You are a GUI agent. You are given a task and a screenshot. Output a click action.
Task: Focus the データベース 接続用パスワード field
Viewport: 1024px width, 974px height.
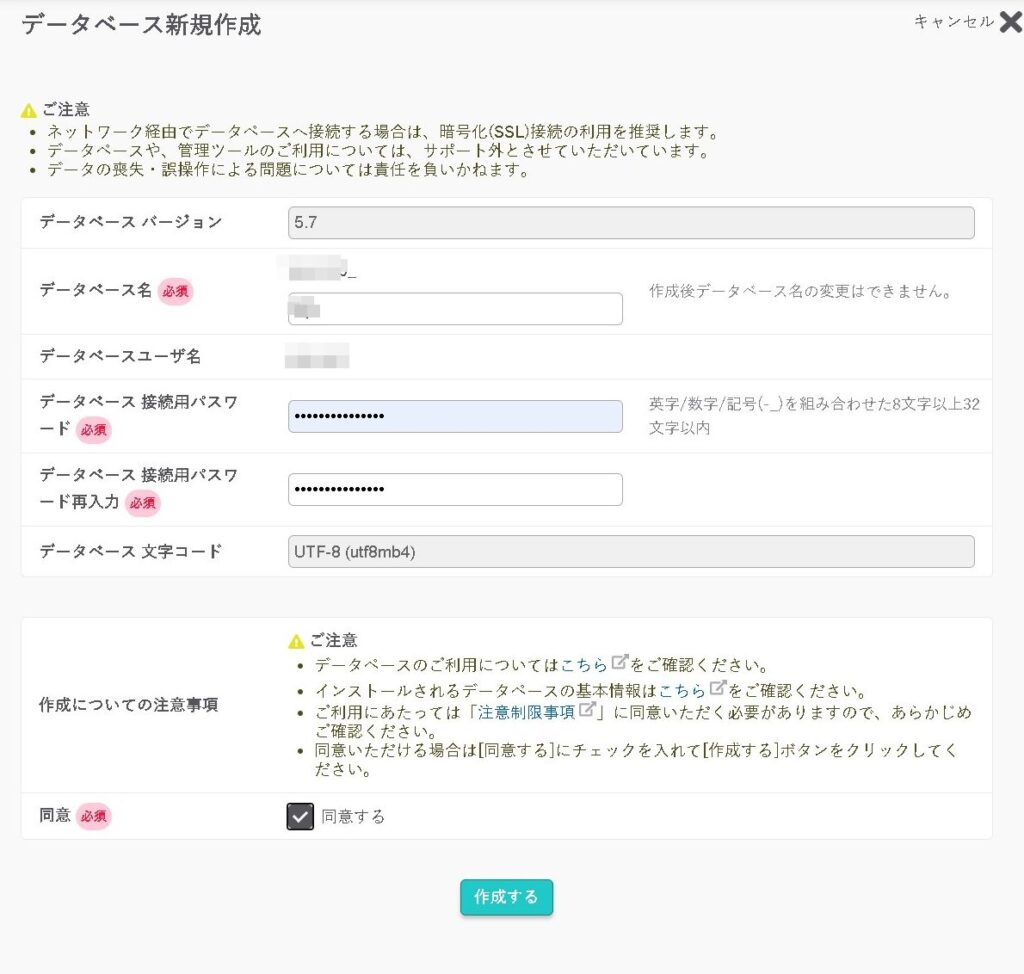click(x=455, y=416)
